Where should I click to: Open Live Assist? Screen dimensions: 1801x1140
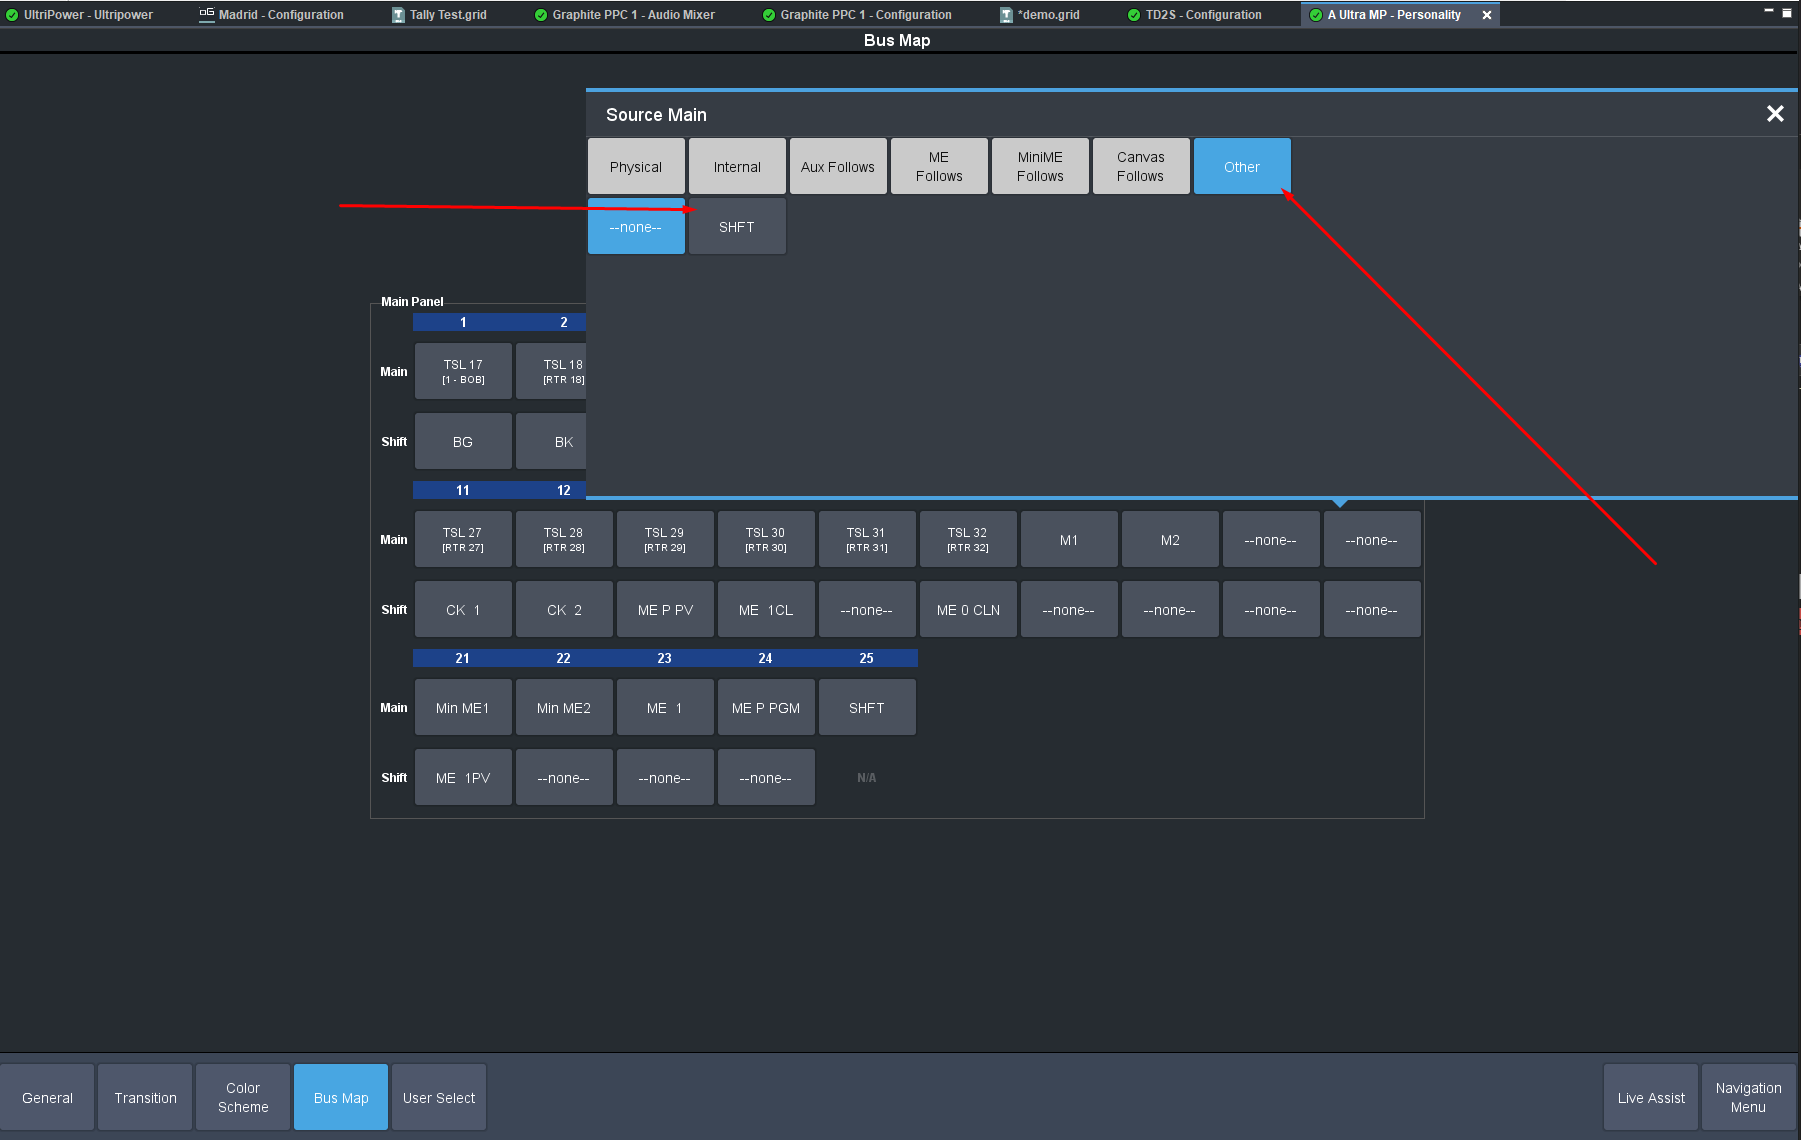[1651, 1097]
